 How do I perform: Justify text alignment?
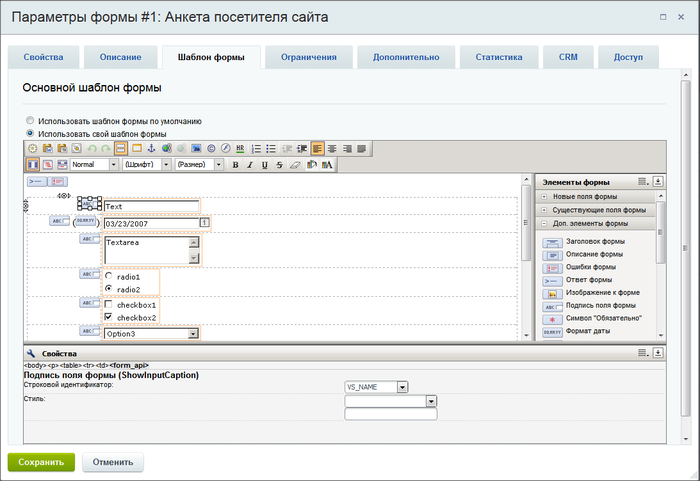pyautogui.click(x=362, y=149)
